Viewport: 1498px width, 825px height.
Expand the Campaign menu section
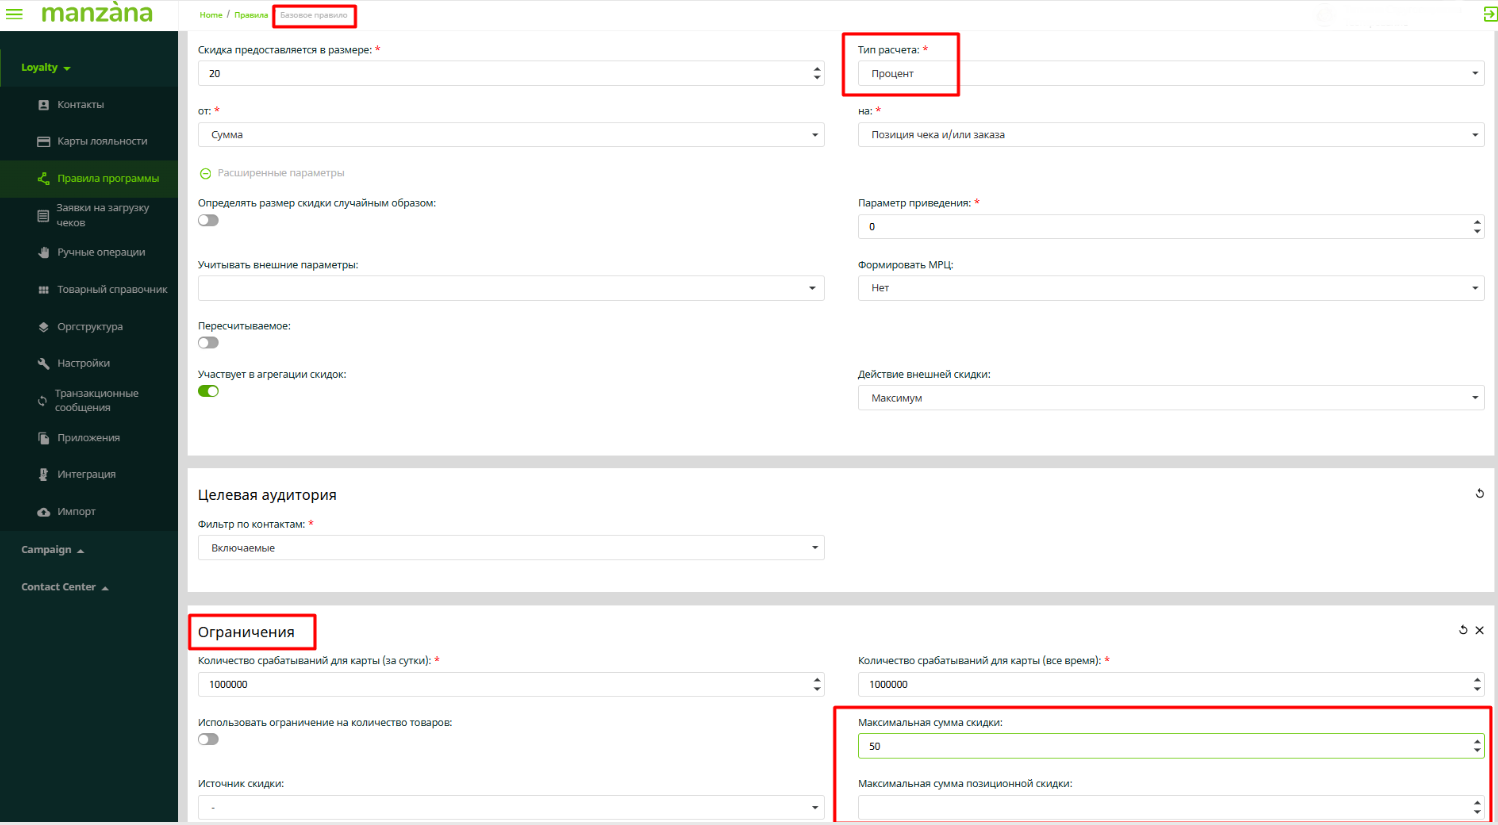52,550
